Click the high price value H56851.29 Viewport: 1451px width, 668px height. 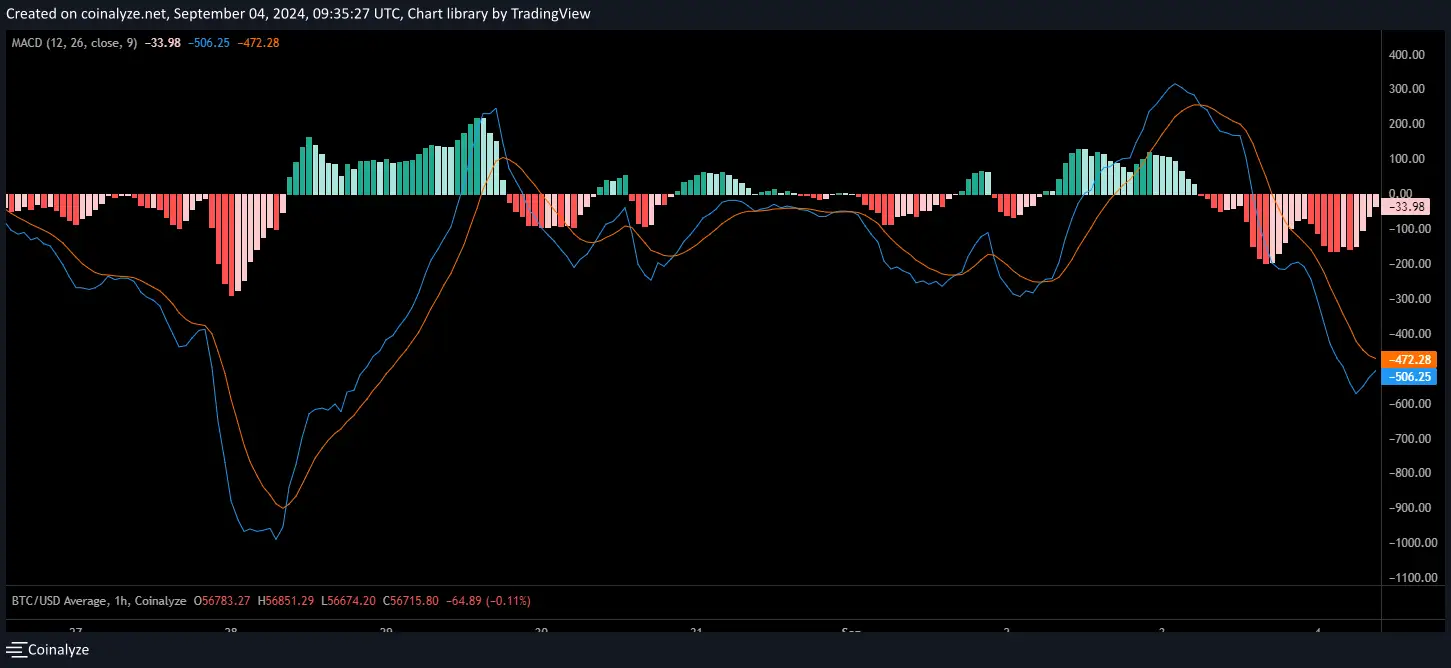tap(288, 601)
